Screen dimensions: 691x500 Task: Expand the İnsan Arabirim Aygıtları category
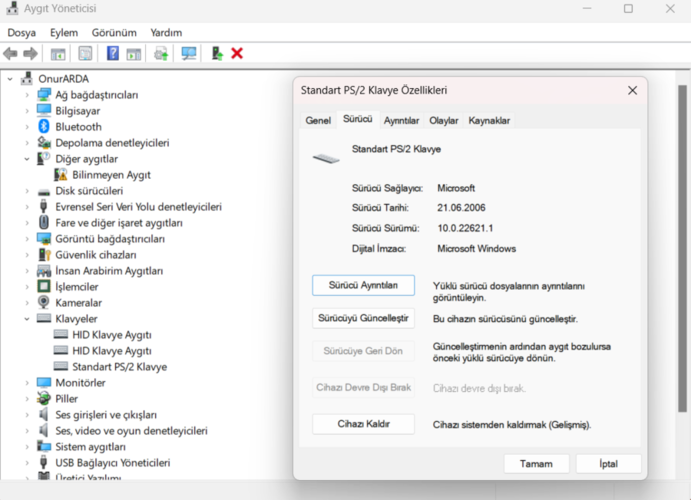[x=27, y=270]
